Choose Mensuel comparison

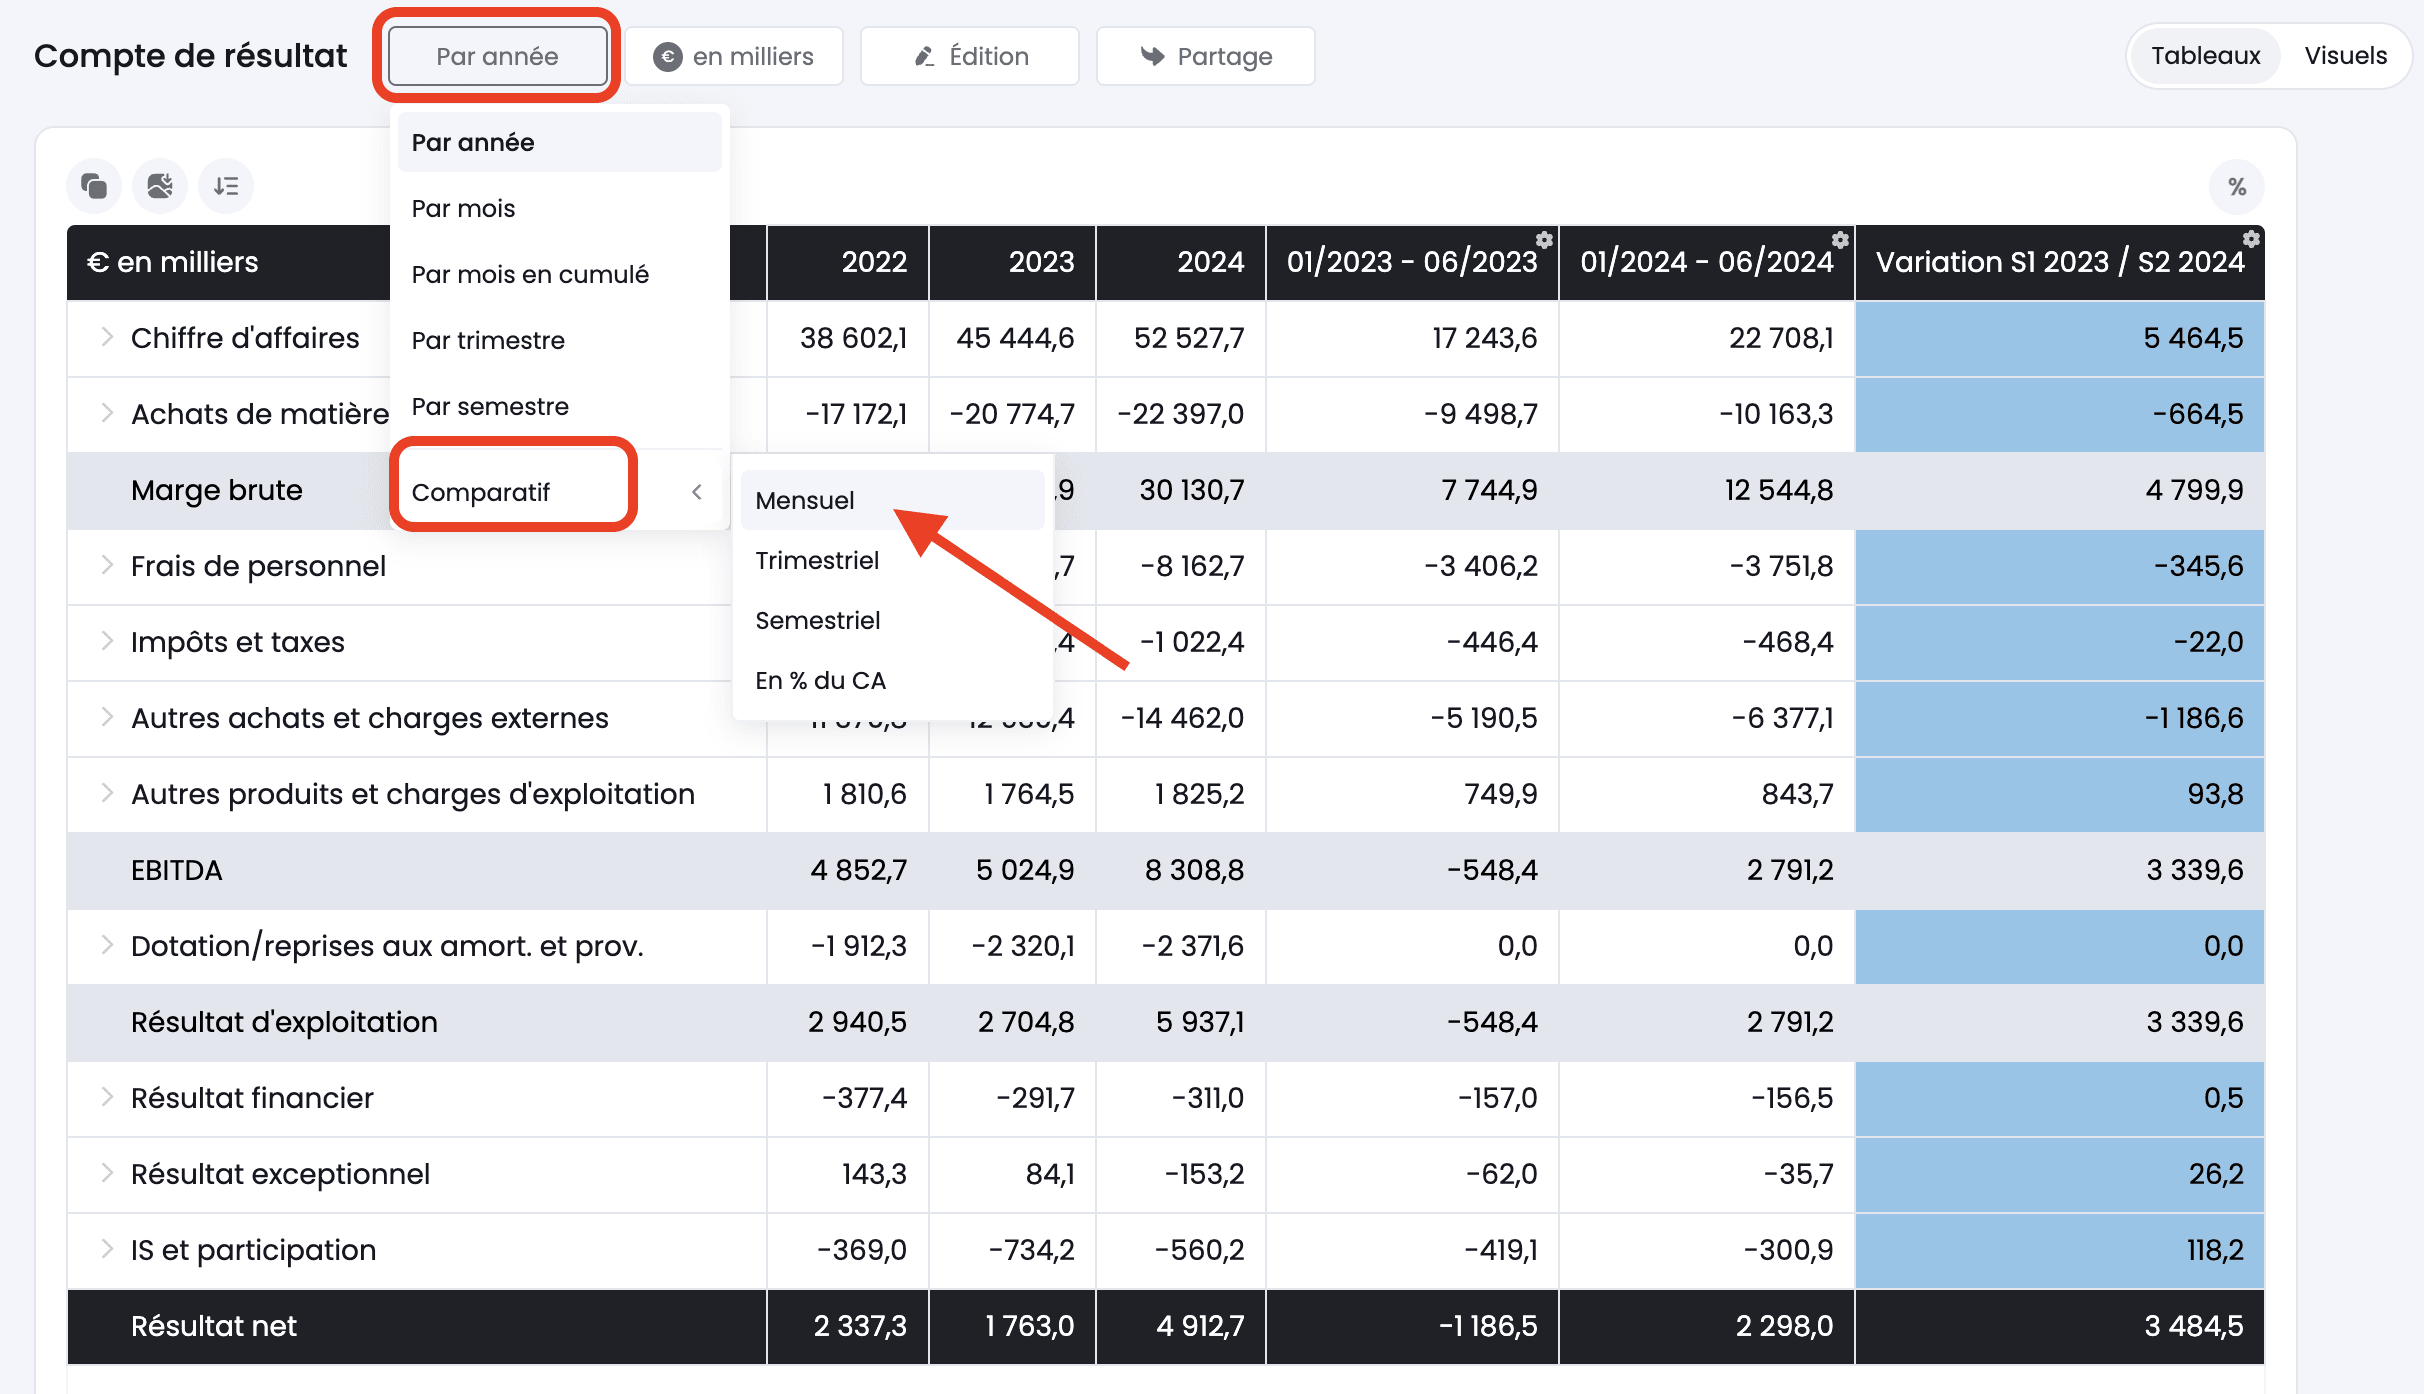892,500
